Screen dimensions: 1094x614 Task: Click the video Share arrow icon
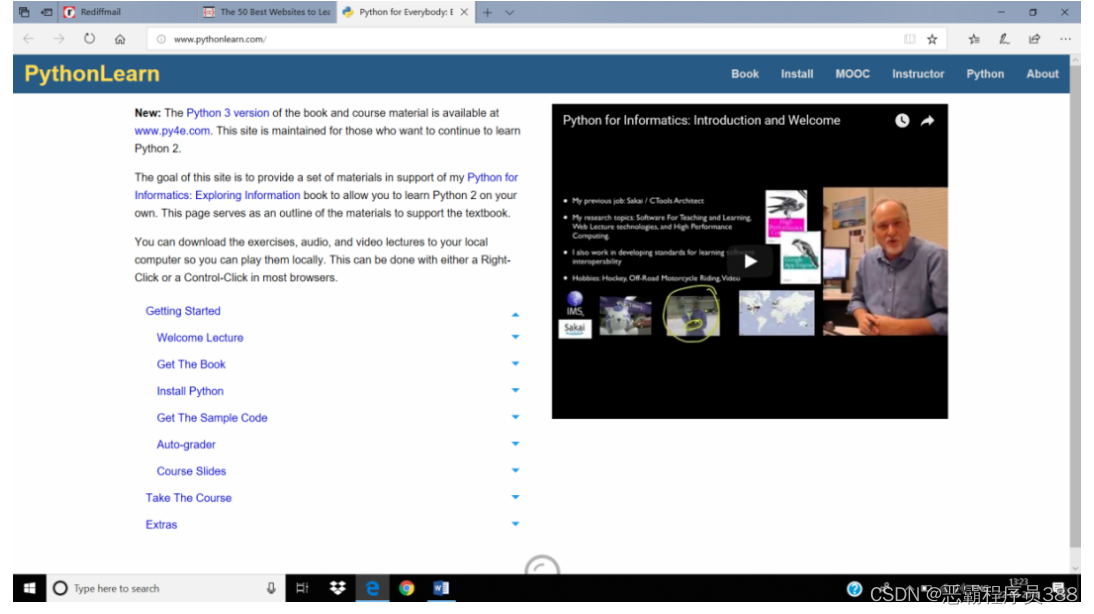coord(927,121)
